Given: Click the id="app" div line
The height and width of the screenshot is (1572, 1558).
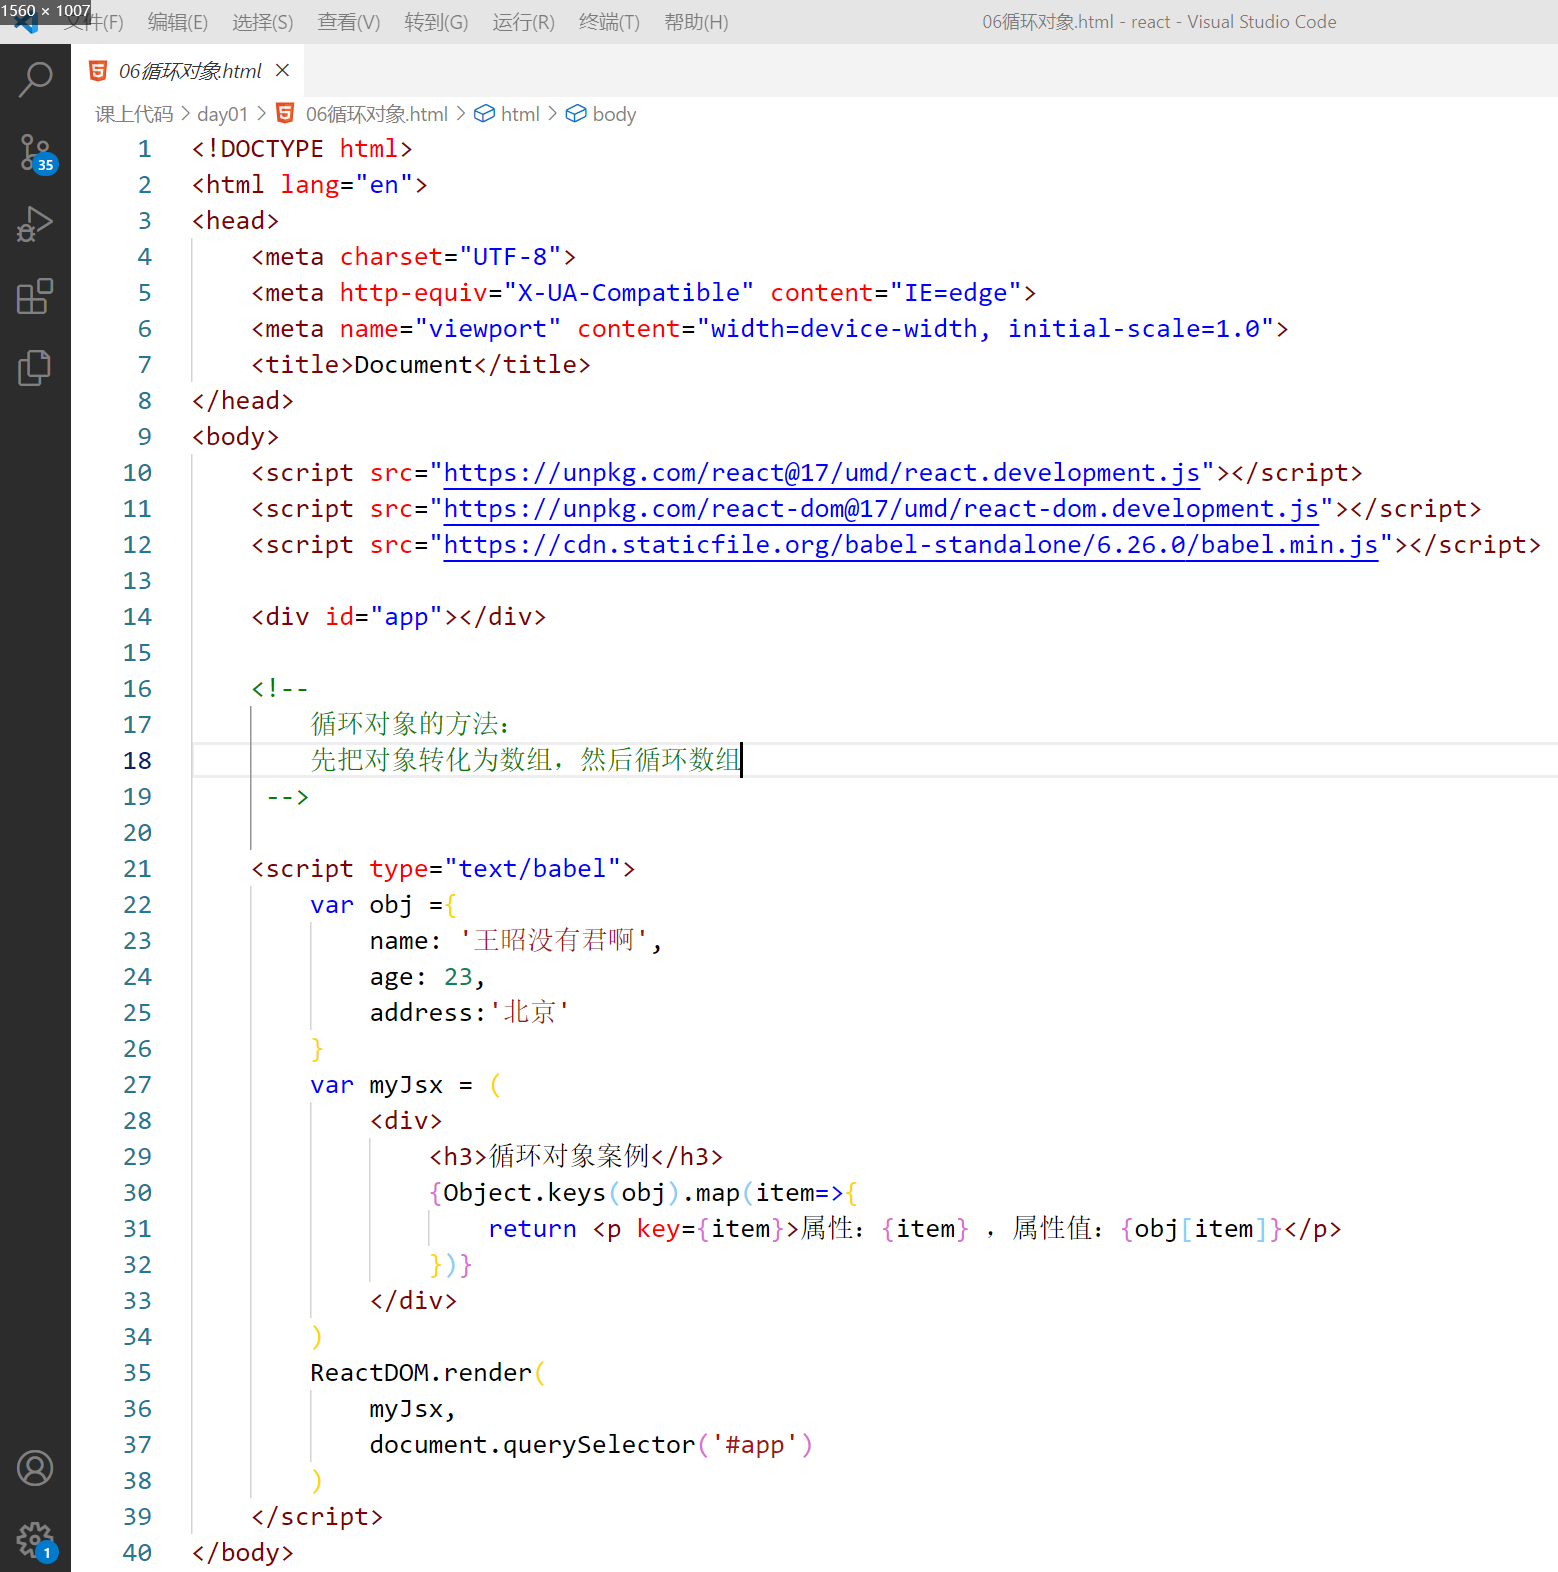Looking at the screenshot, I should 399,616.
